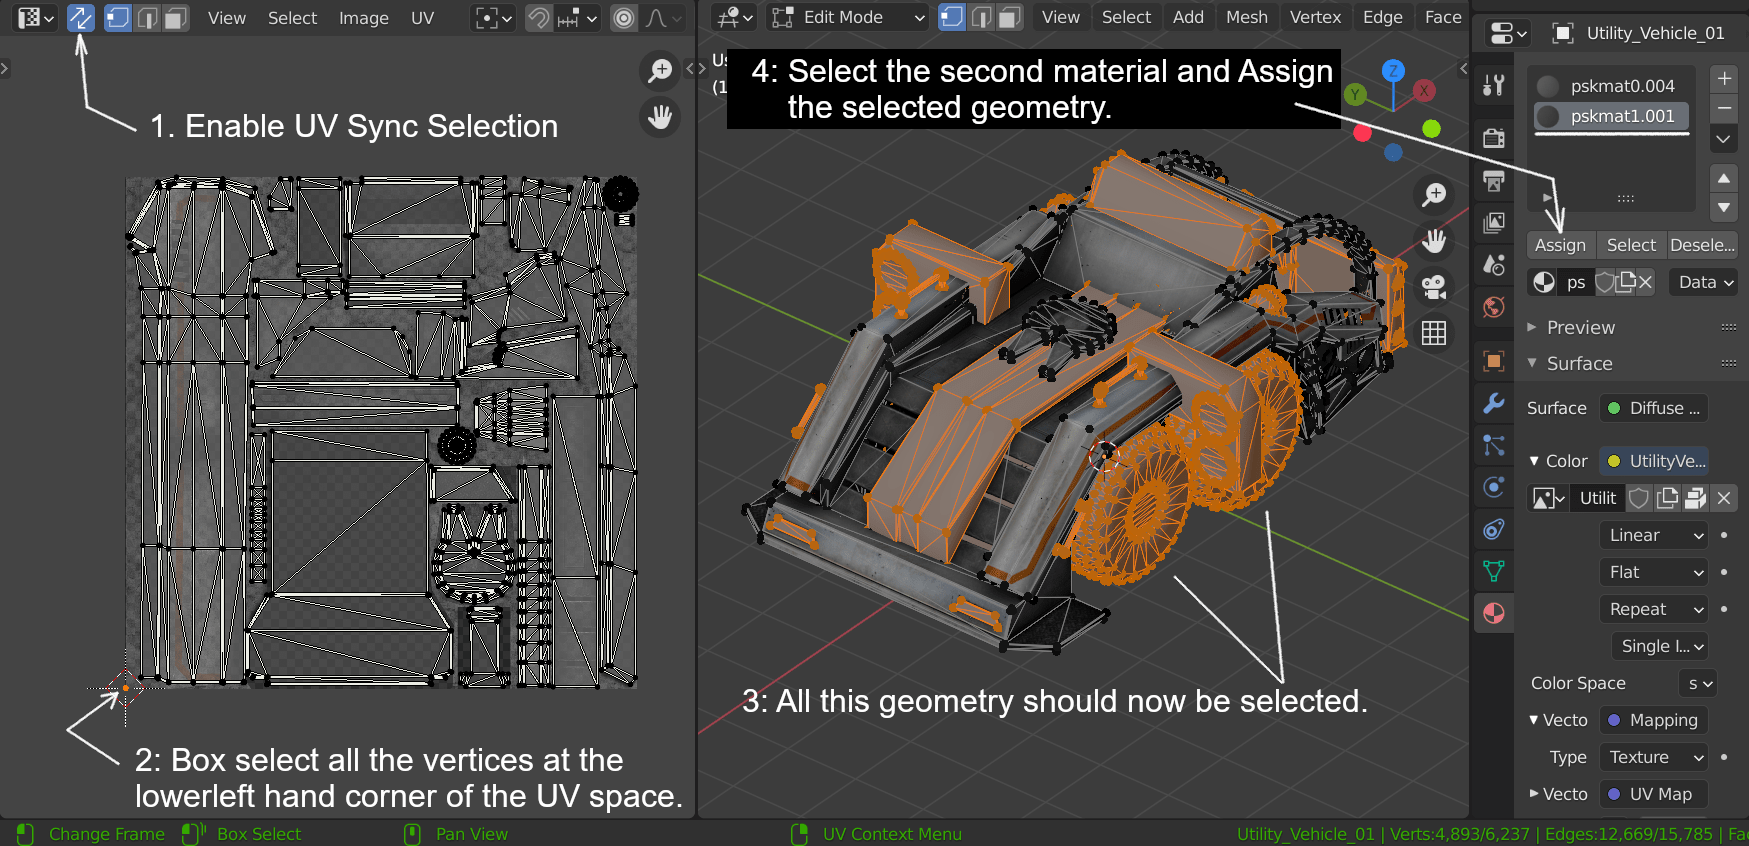Image resolution: width=1749 pixels, height=846 pixels.
Task: Open the World properties tab
Action: point(1494,307)
